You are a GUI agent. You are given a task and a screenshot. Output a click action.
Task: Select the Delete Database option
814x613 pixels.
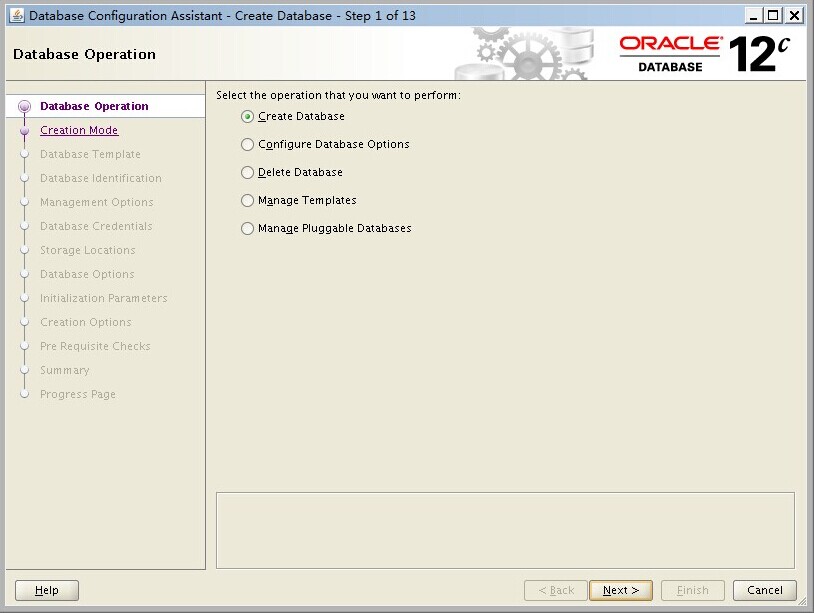point(248,172)
